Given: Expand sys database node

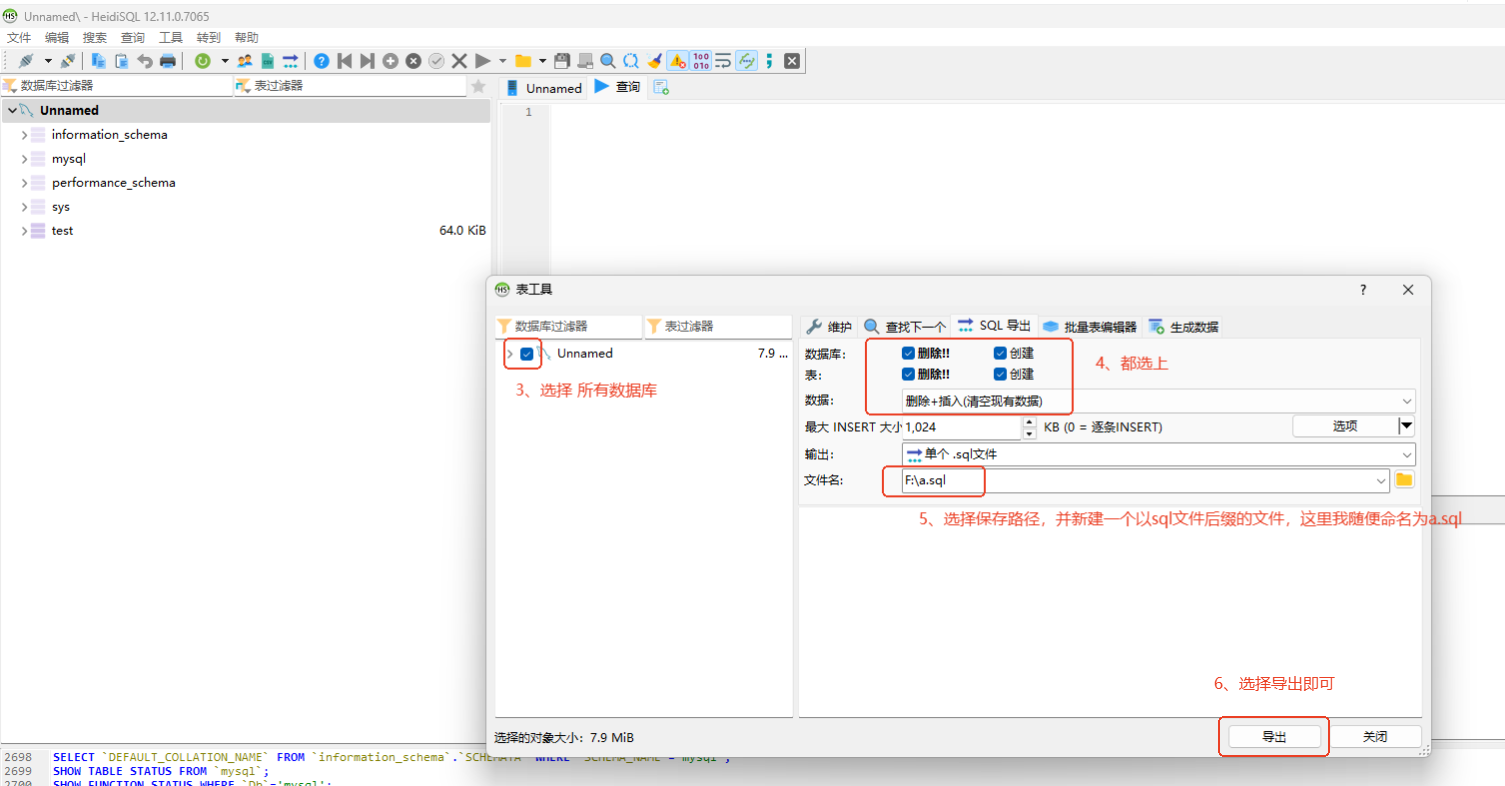Looking at the screenshot, I should click(24, 206).
